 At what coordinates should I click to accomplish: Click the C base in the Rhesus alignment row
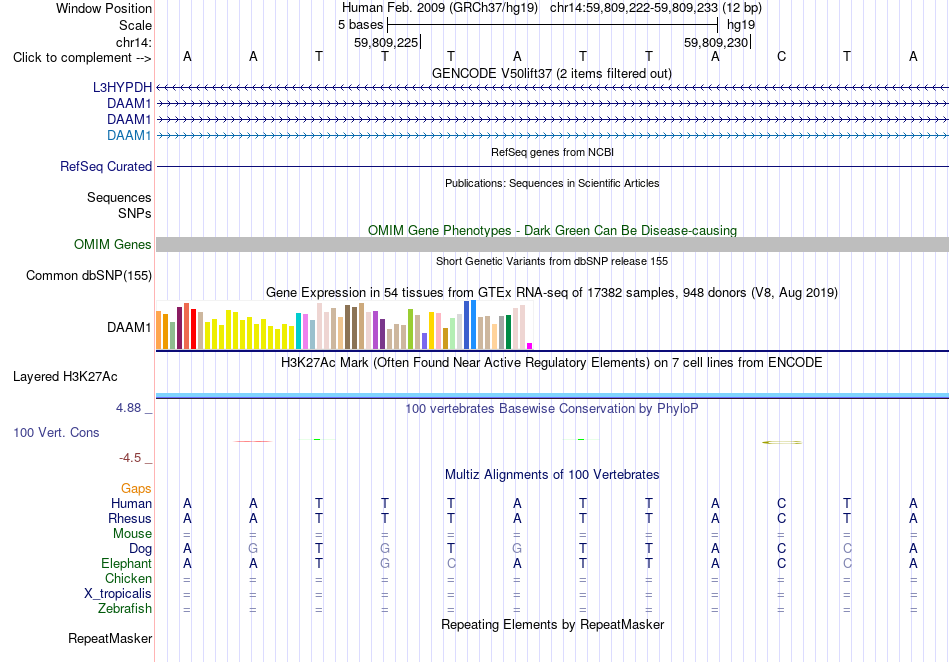coord(781,518)
